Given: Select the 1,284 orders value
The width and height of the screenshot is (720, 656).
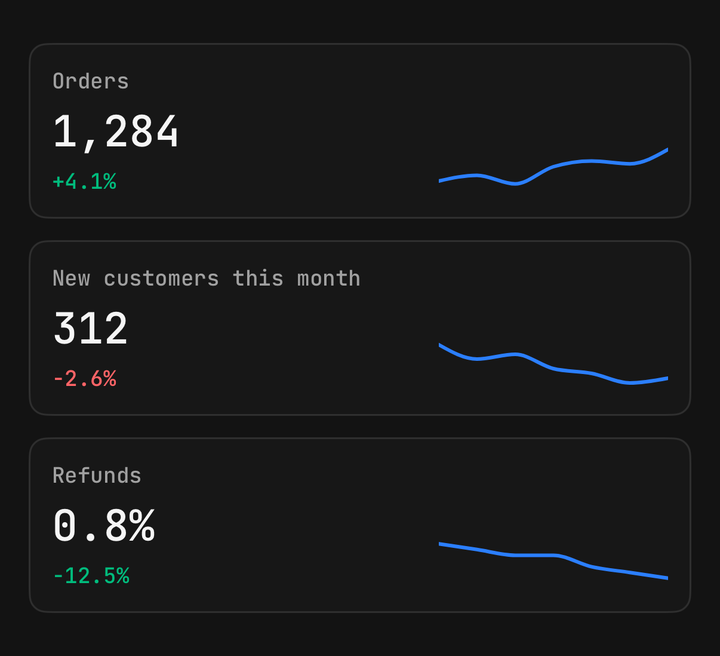Looking at the screenshot, I should point(115,132).
